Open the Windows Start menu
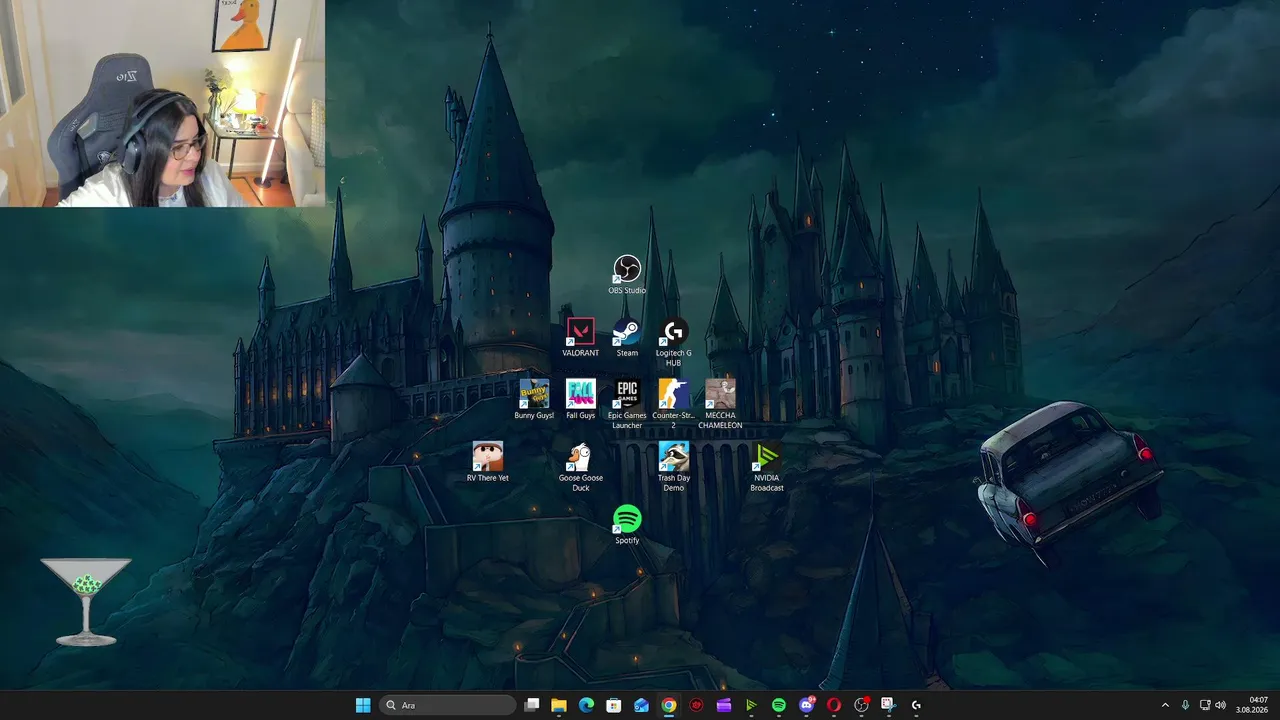This screenshot has height=720, width=1280. (x=363, y=705)
